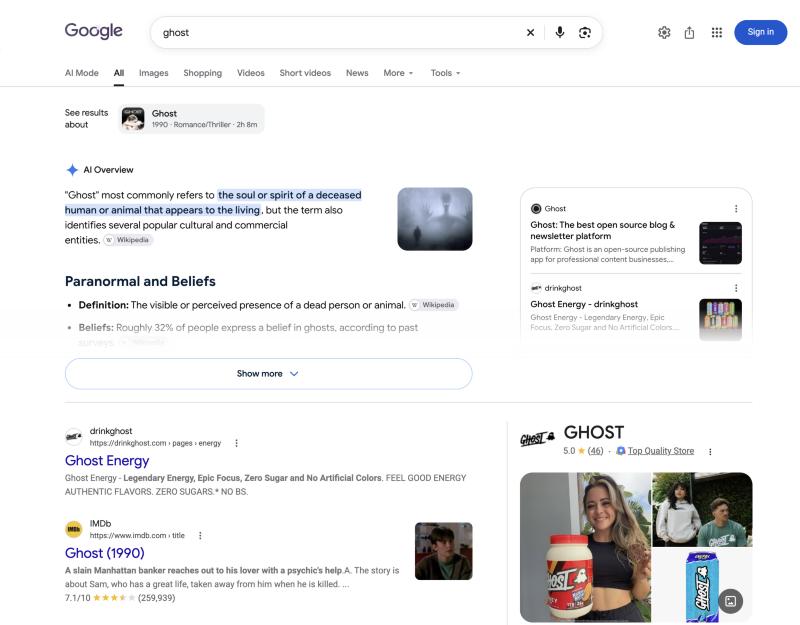Open the Ghost 1990 movie still thumbnail
This screenshot has width=800, height=625.
[x=443, y=551]
